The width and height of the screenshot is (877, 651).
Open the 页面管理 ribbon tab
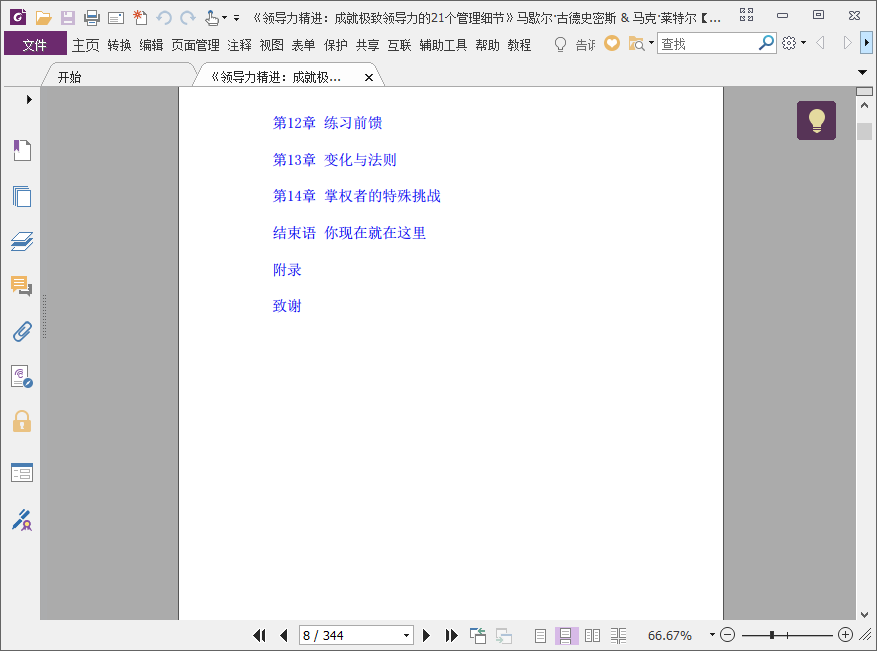tap(195, 45)
